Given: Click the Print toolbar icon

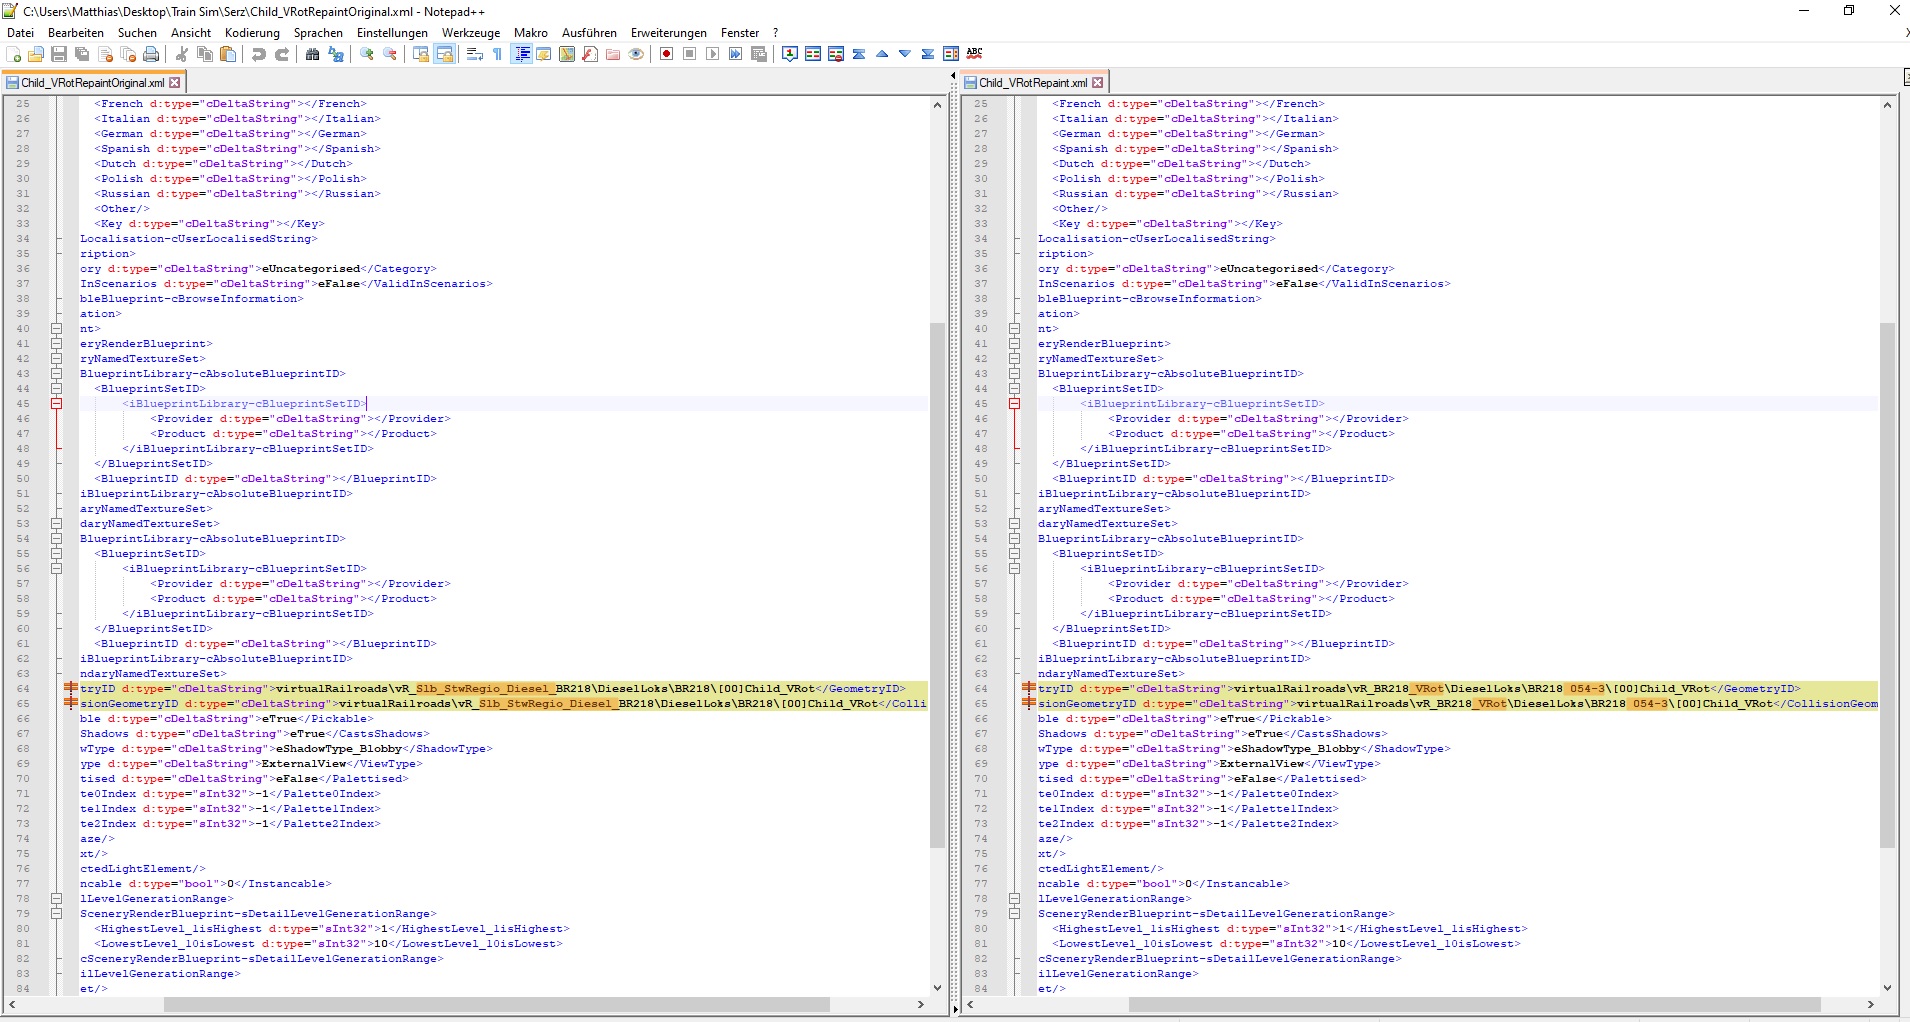Looking at the screenshot, I should pos(151,54).
